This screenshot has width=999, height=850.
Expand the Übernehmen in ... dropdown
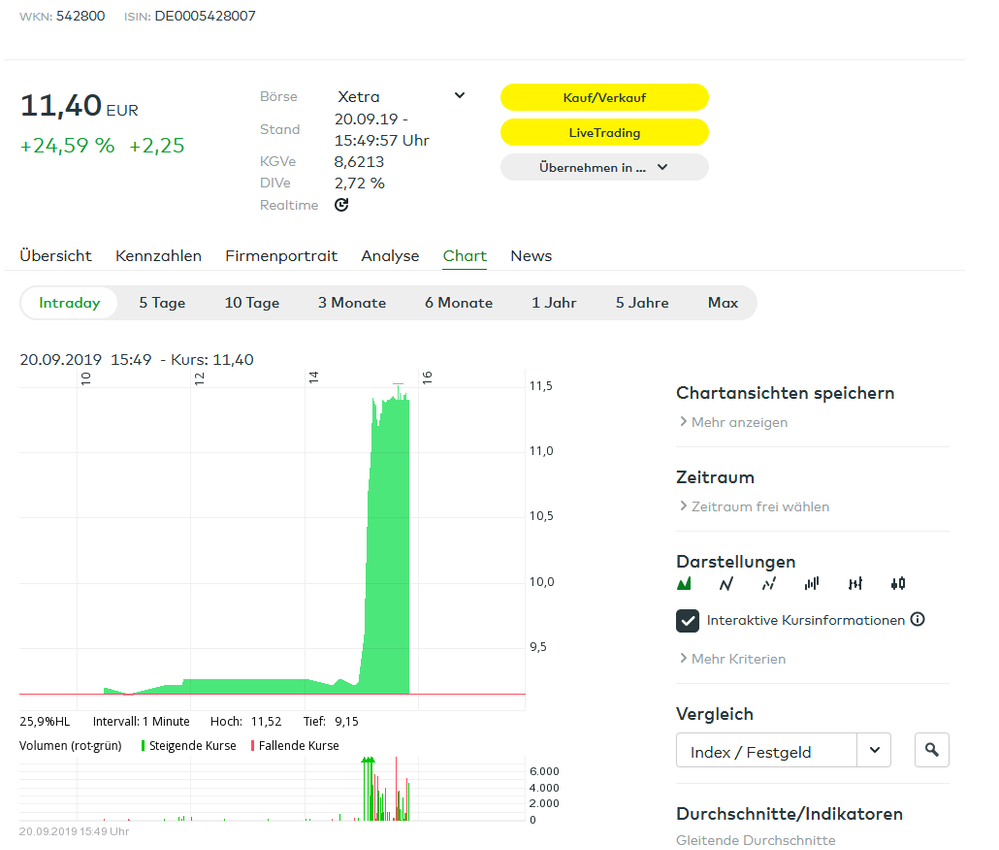[604, 167]
